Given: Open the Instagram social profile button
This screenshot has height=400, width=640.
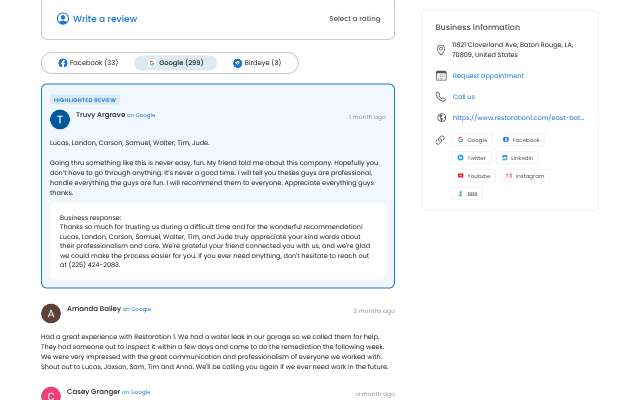Looking at the screenshot, I should (525, 176).
